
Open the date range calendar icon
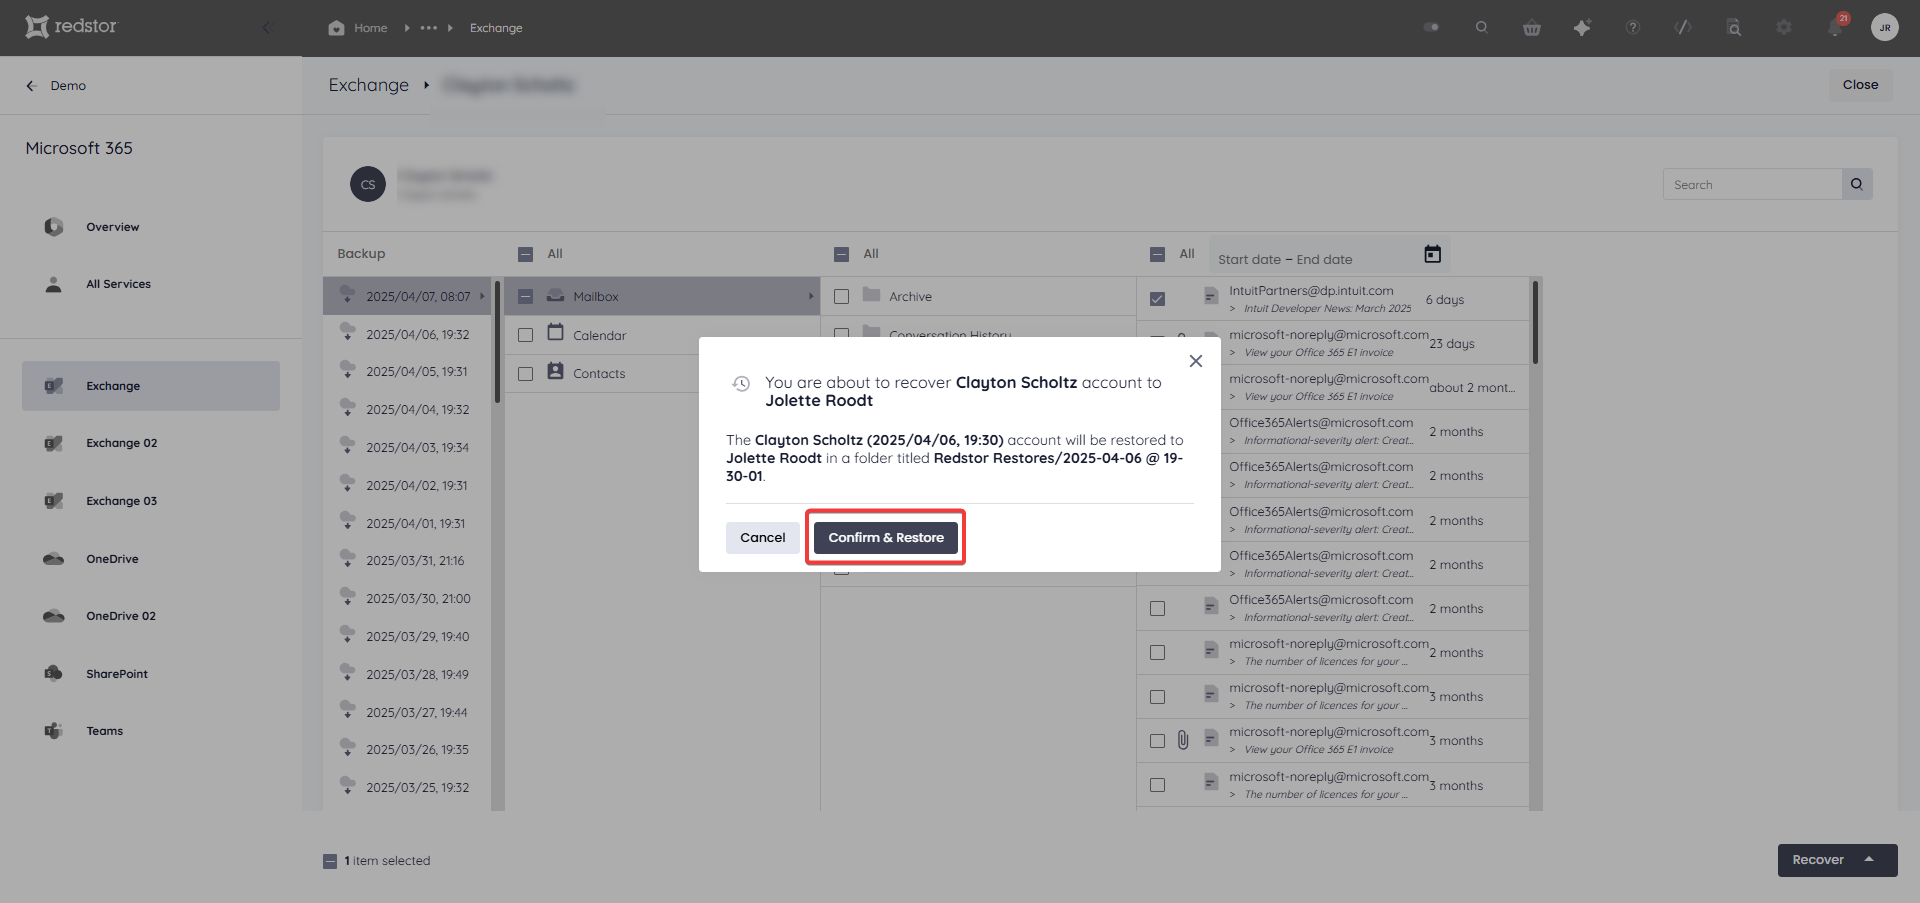(x=1432, y=255)
